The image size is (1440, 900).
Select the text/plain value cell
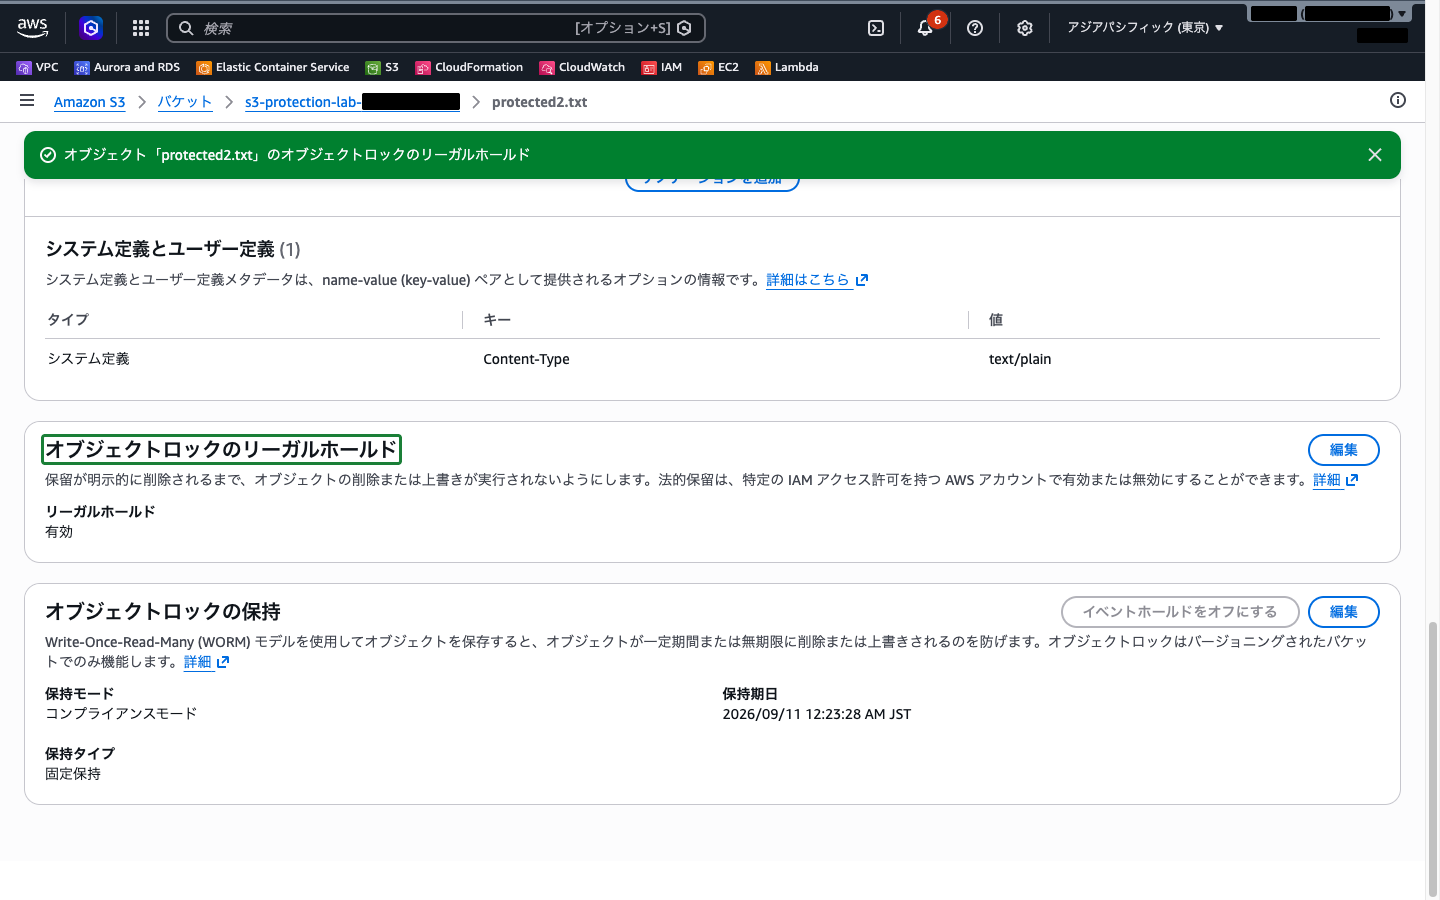pyautogui.click(x=1020, y=359)
